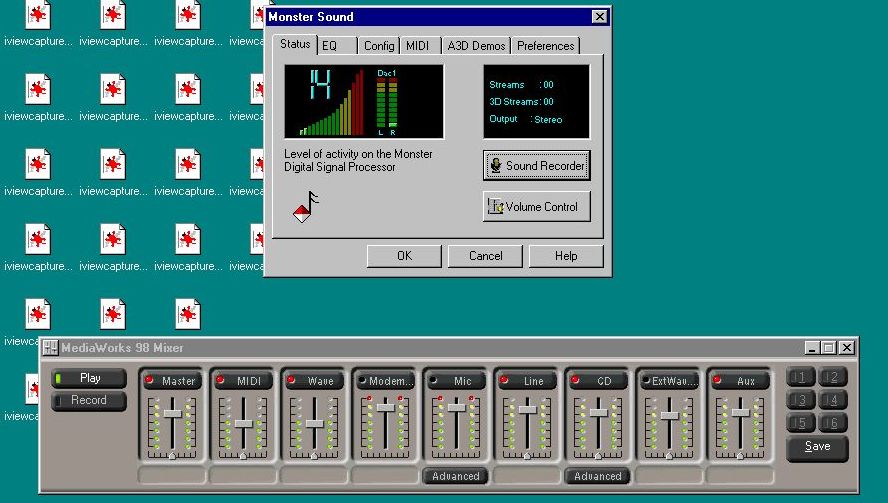Click the Wave balance slider thumb
The width and height of the screenshot is (888, 503).
coord(314,455)
